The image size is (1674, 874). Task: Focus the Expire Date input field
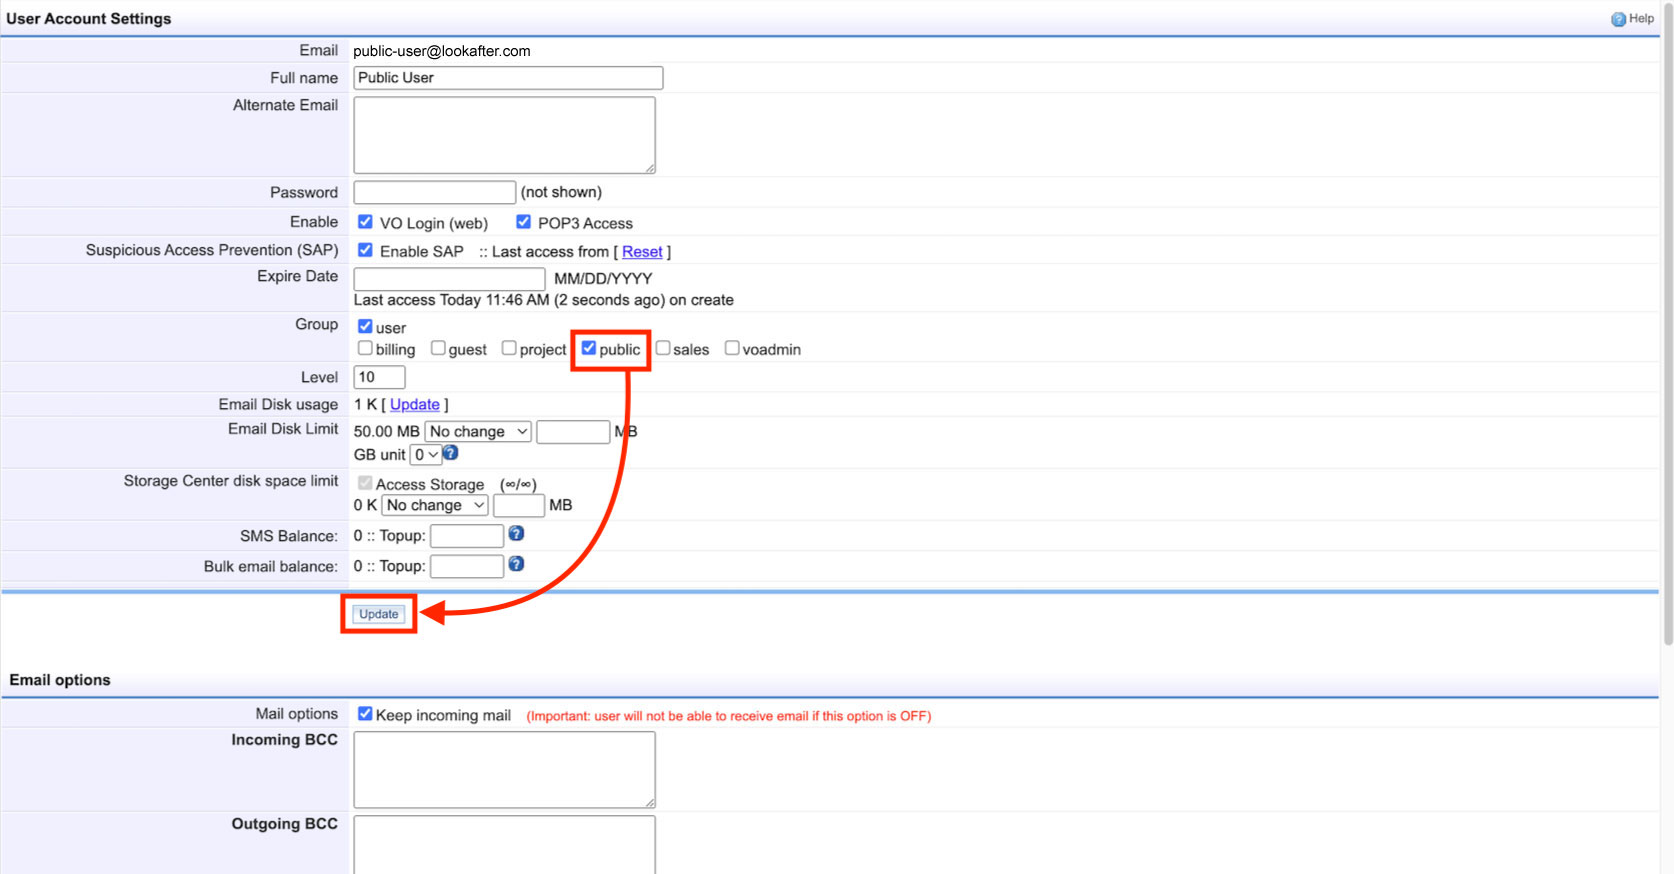449,279
